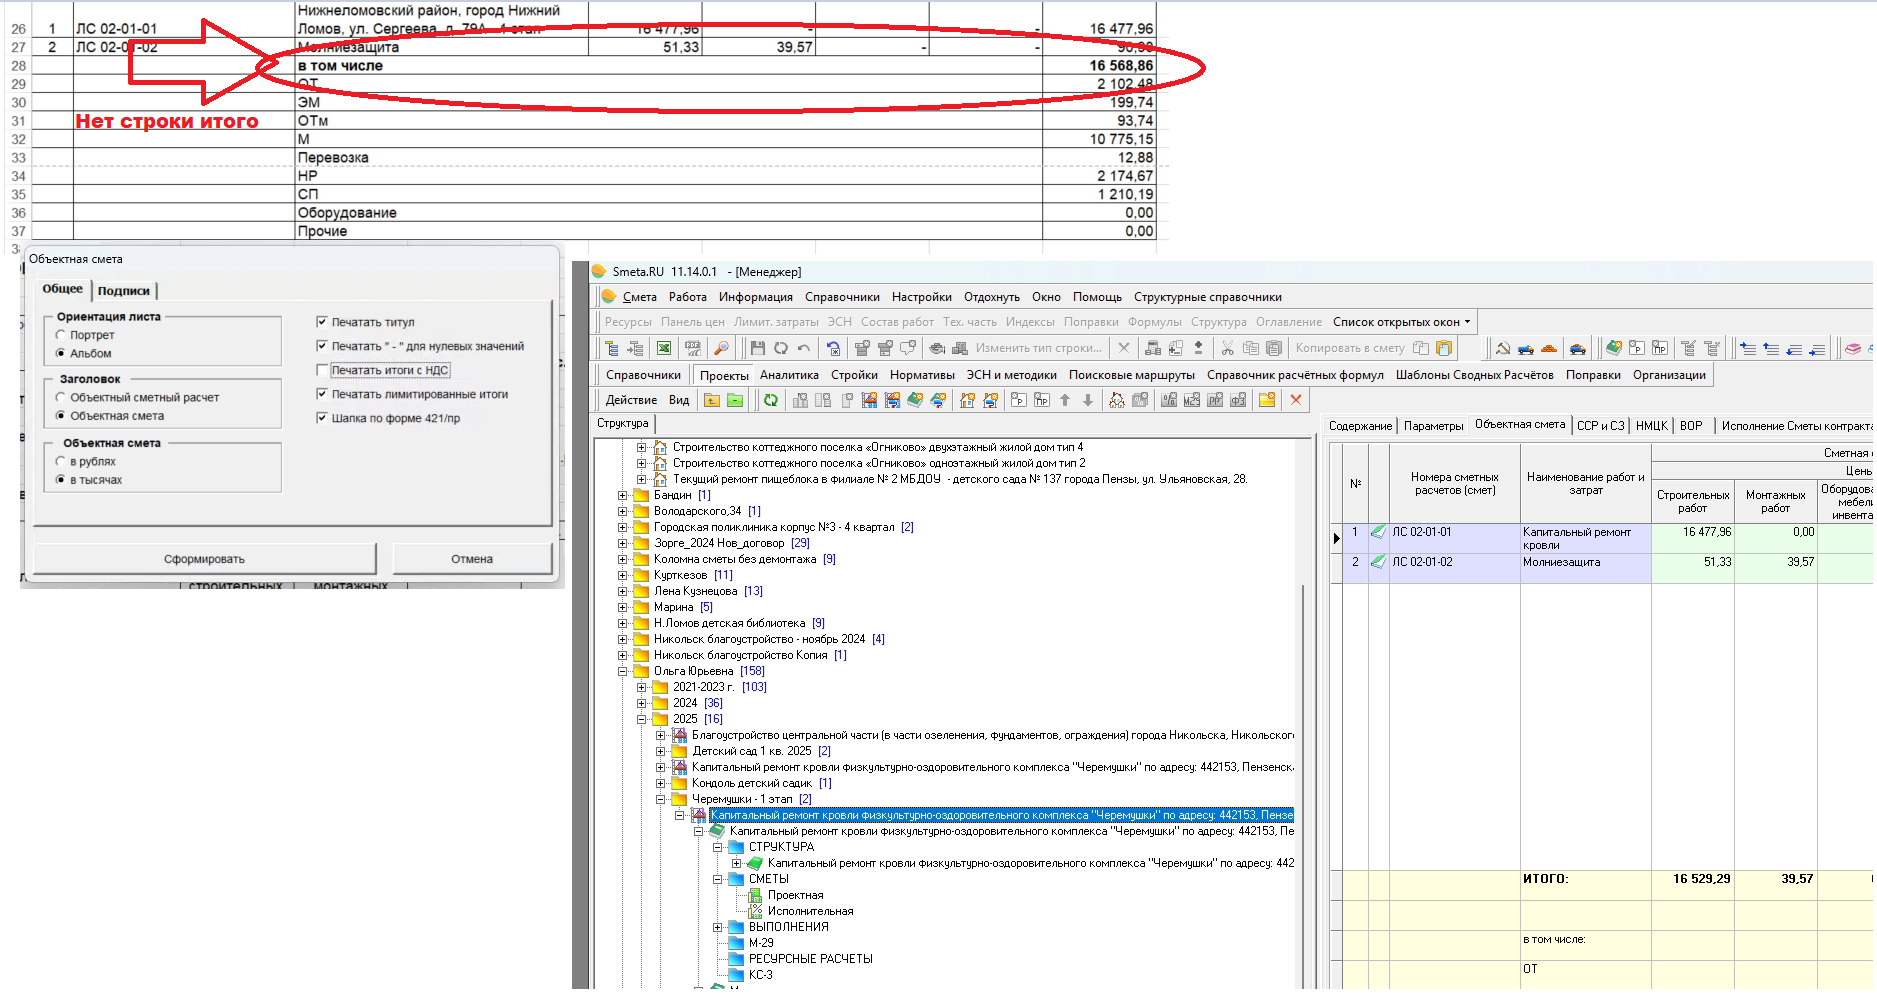Click the 'Отмена' button
Screen dimensions: 1877x1004
coord(472,559)
